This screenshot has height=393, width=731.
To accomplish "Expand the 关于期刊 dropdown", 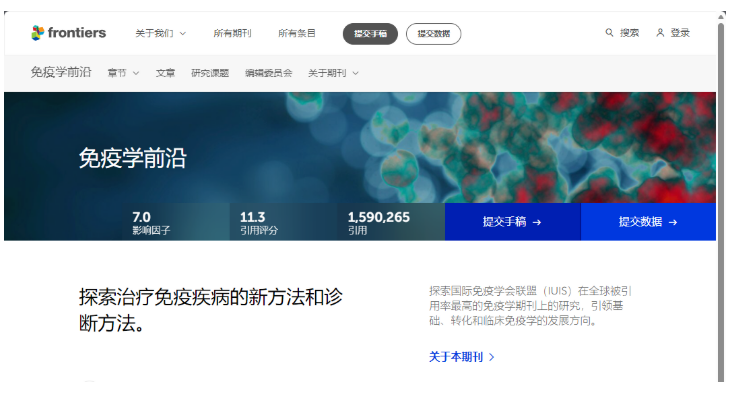I will tap(333, 73).
